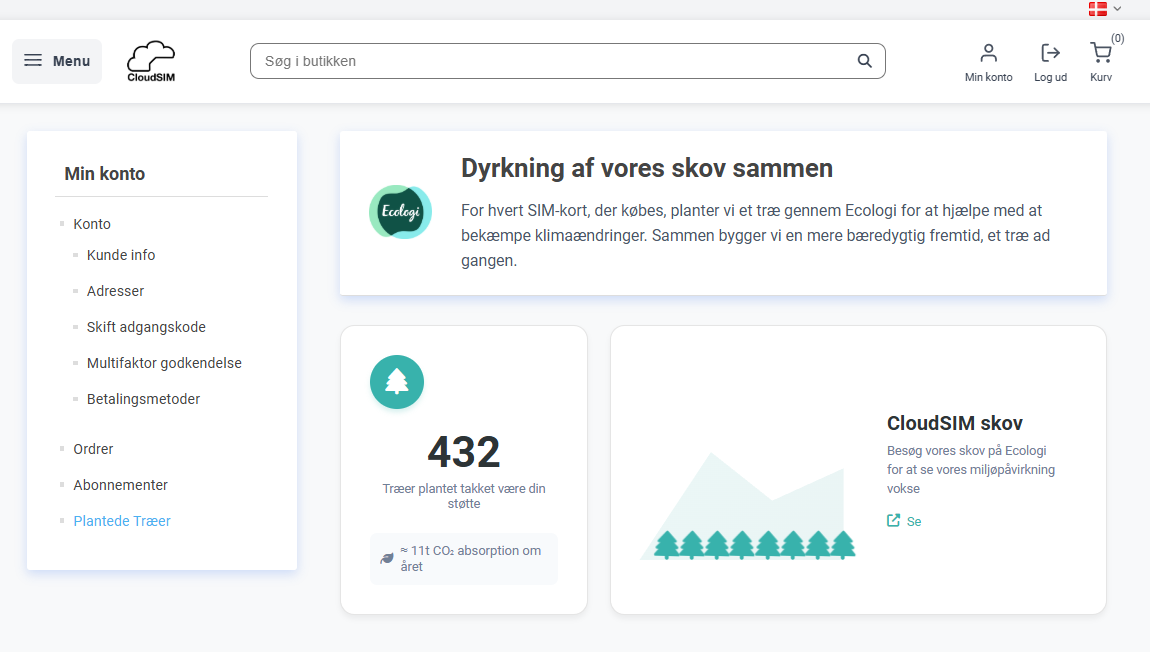This screenshot has height=652, width=1150.
Task: Go to Adresser in sidebar
Action: coord(115,291)
